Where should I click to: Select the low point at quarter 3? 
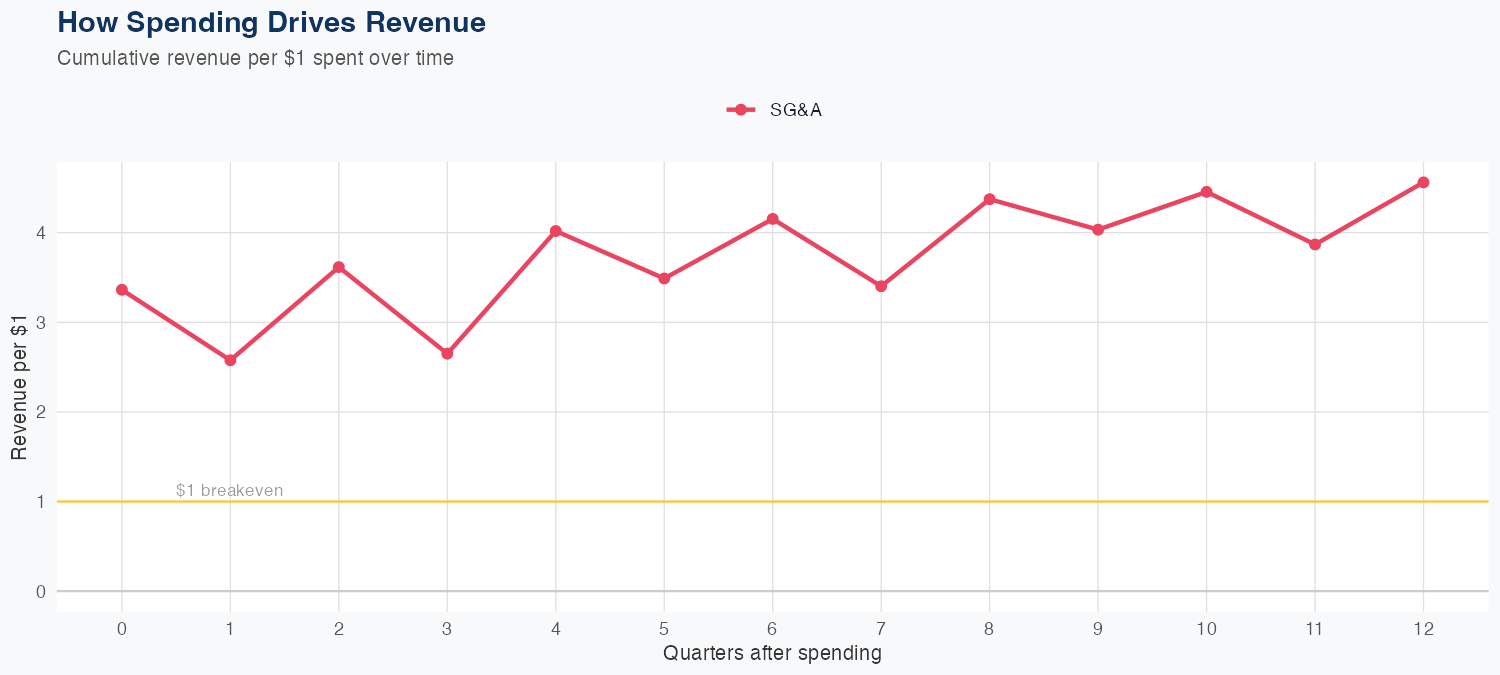coord(447,354)
